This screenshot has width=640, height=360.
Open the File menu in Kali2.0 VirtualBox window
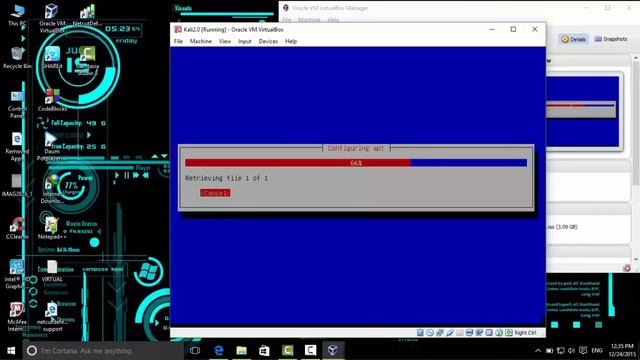click(178, 41)
